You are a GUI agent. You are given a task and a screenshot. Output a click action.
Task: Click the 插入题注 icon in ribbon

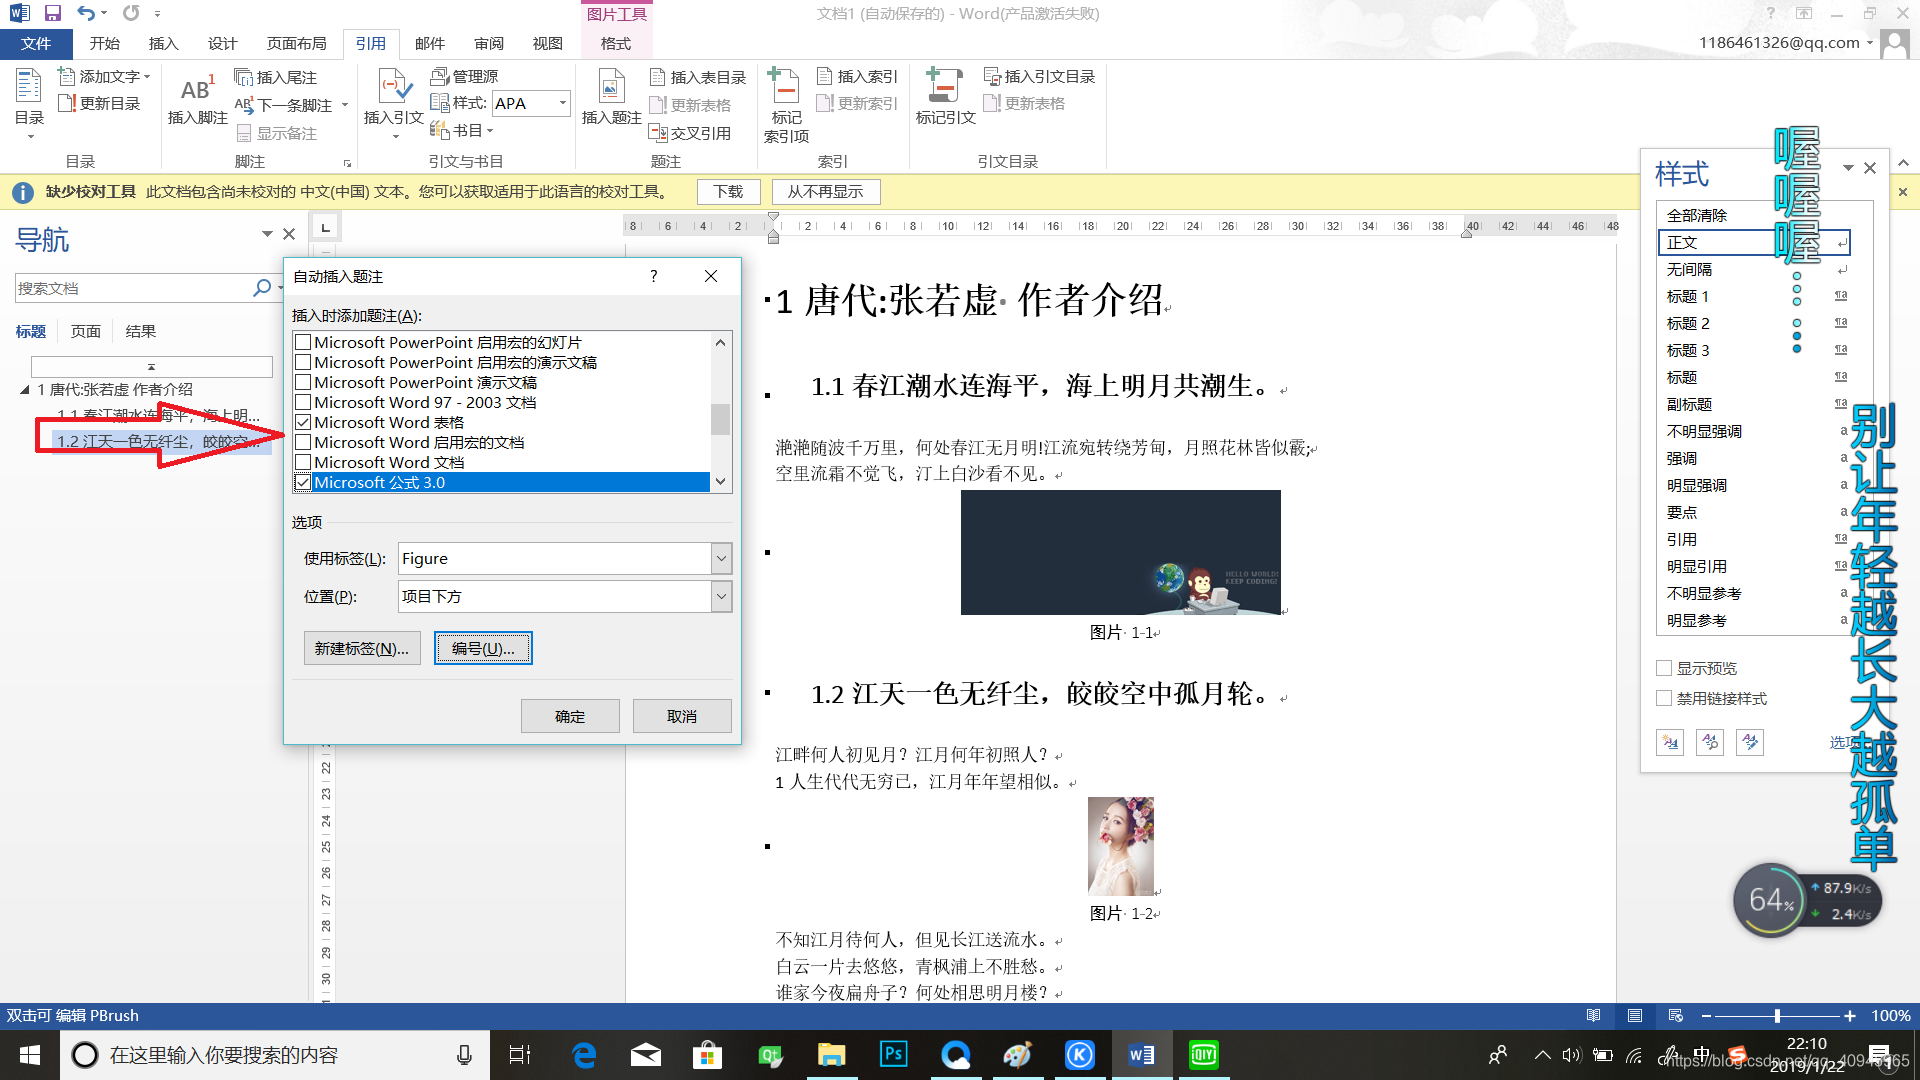tap(609, 97)
